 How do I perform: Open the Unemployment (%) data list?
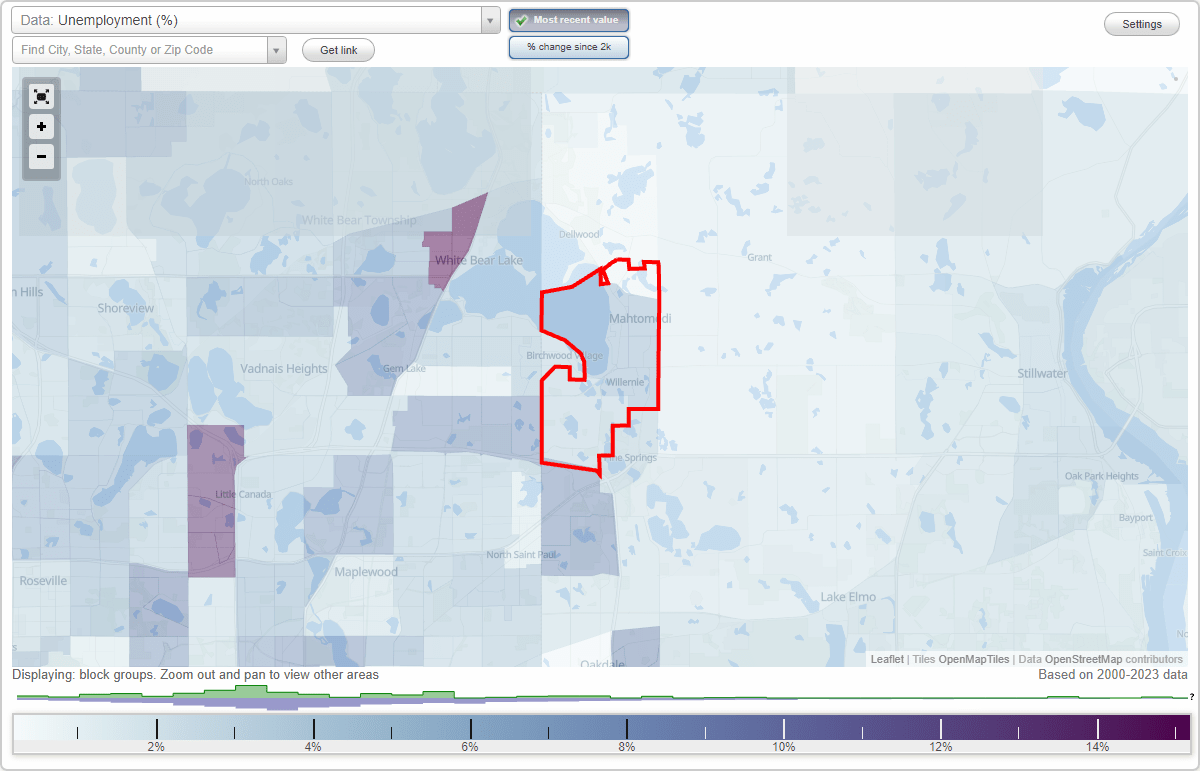(250, 19)
